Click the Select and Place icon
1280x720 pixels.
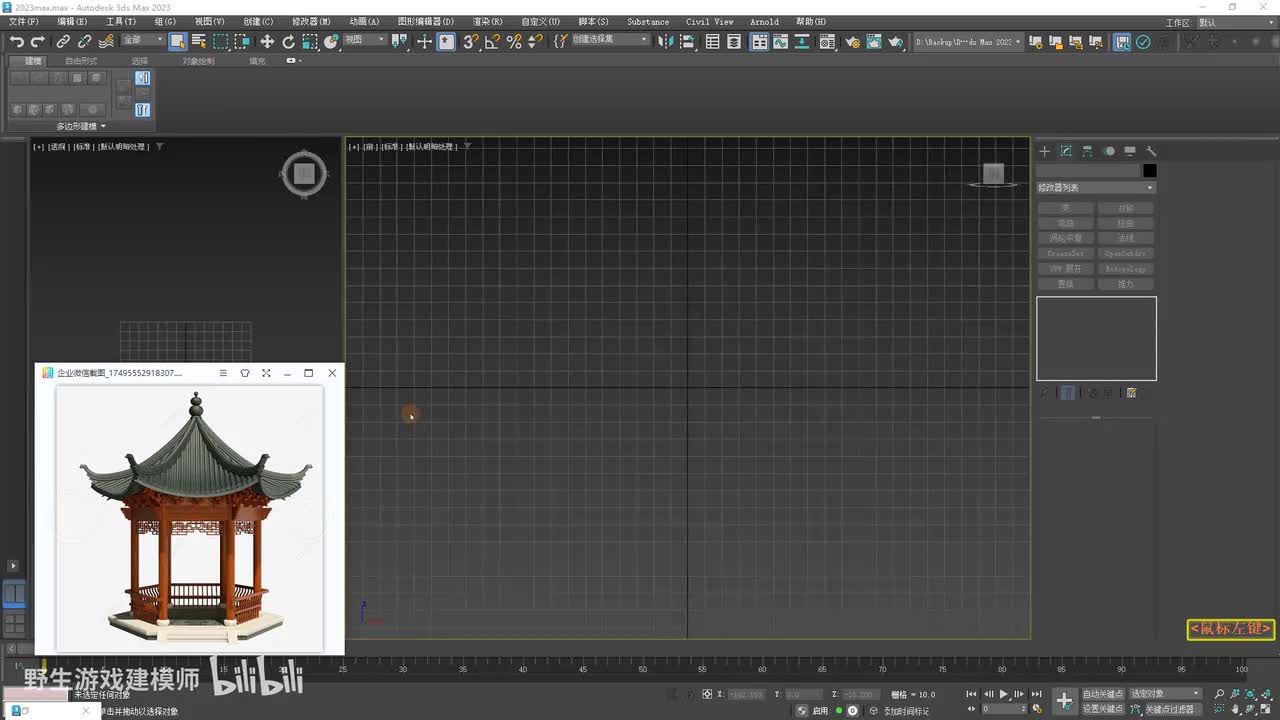click(331, 41)
